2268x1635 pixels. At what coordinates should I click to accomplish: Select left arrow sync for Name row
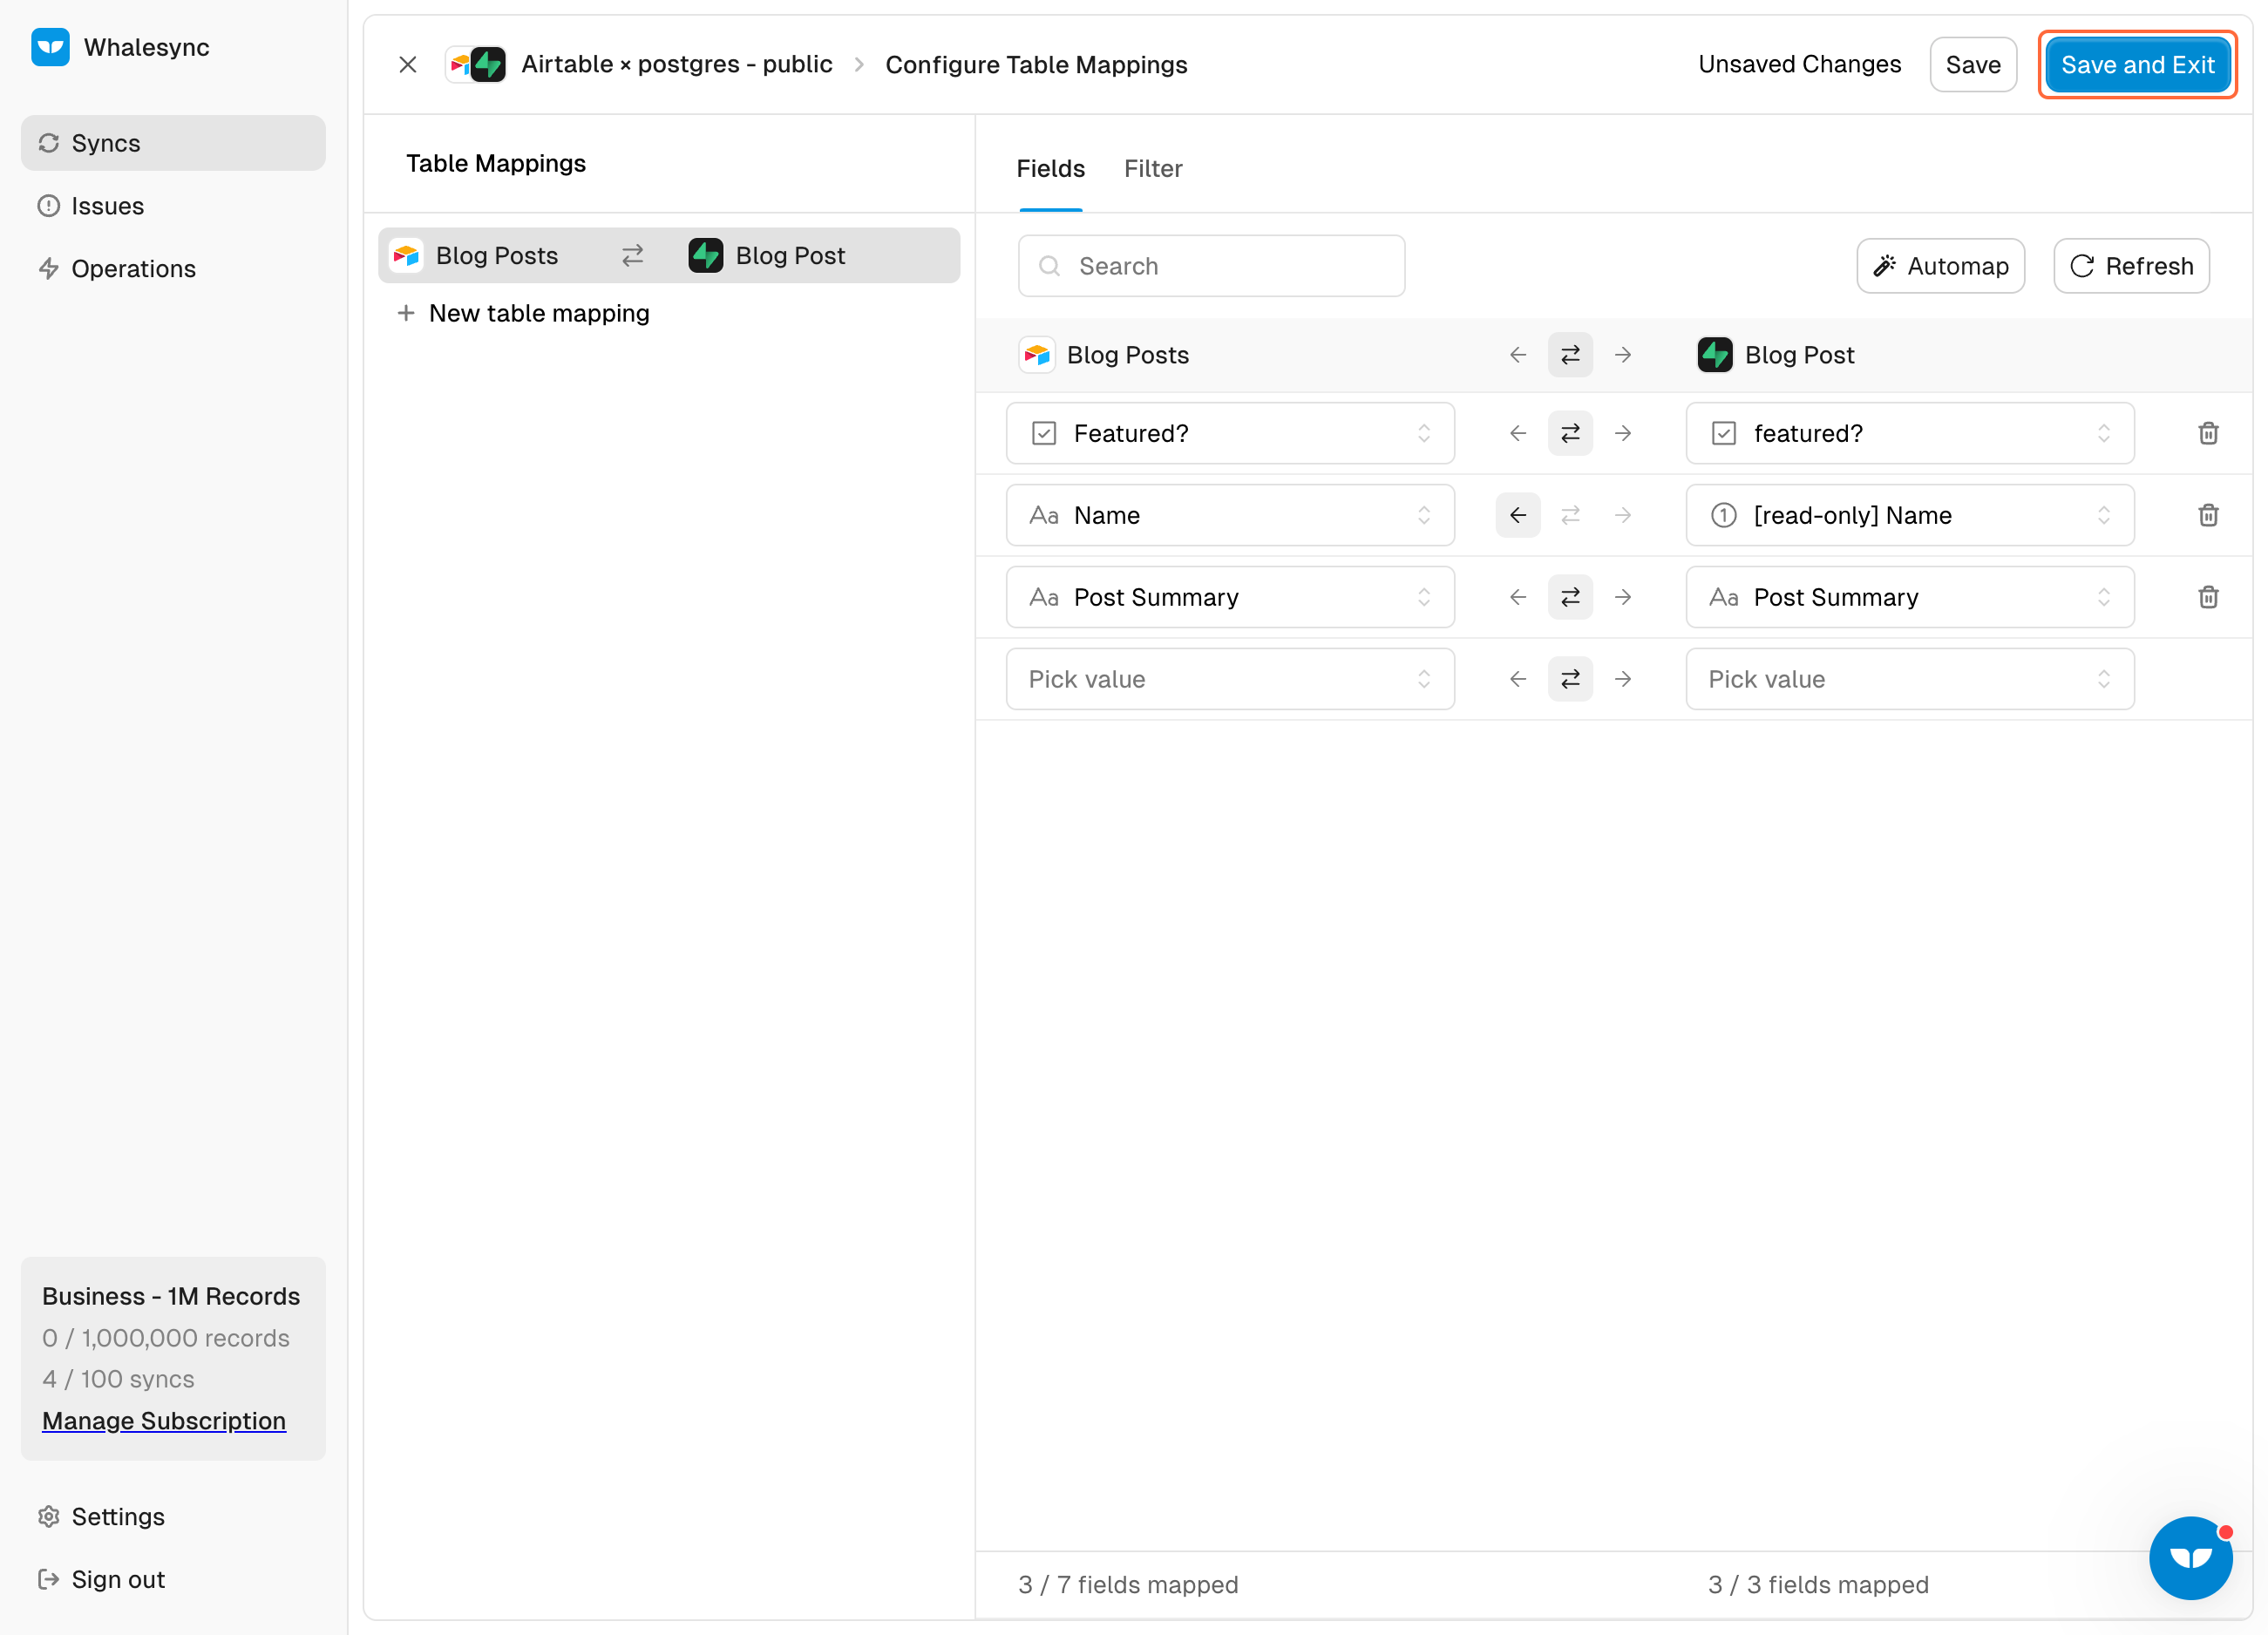pyautogui.click(x=1518, y=515)
